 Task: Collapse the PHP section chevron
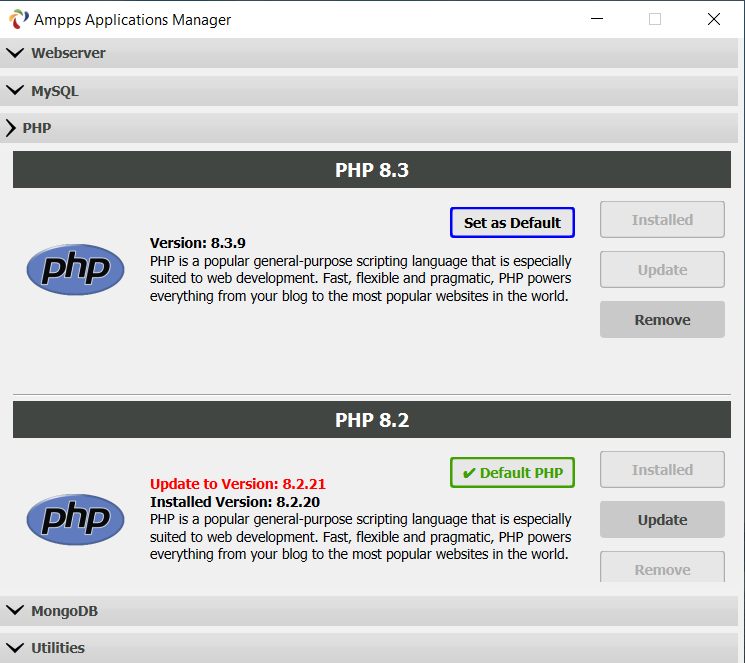tap(10, 128)
